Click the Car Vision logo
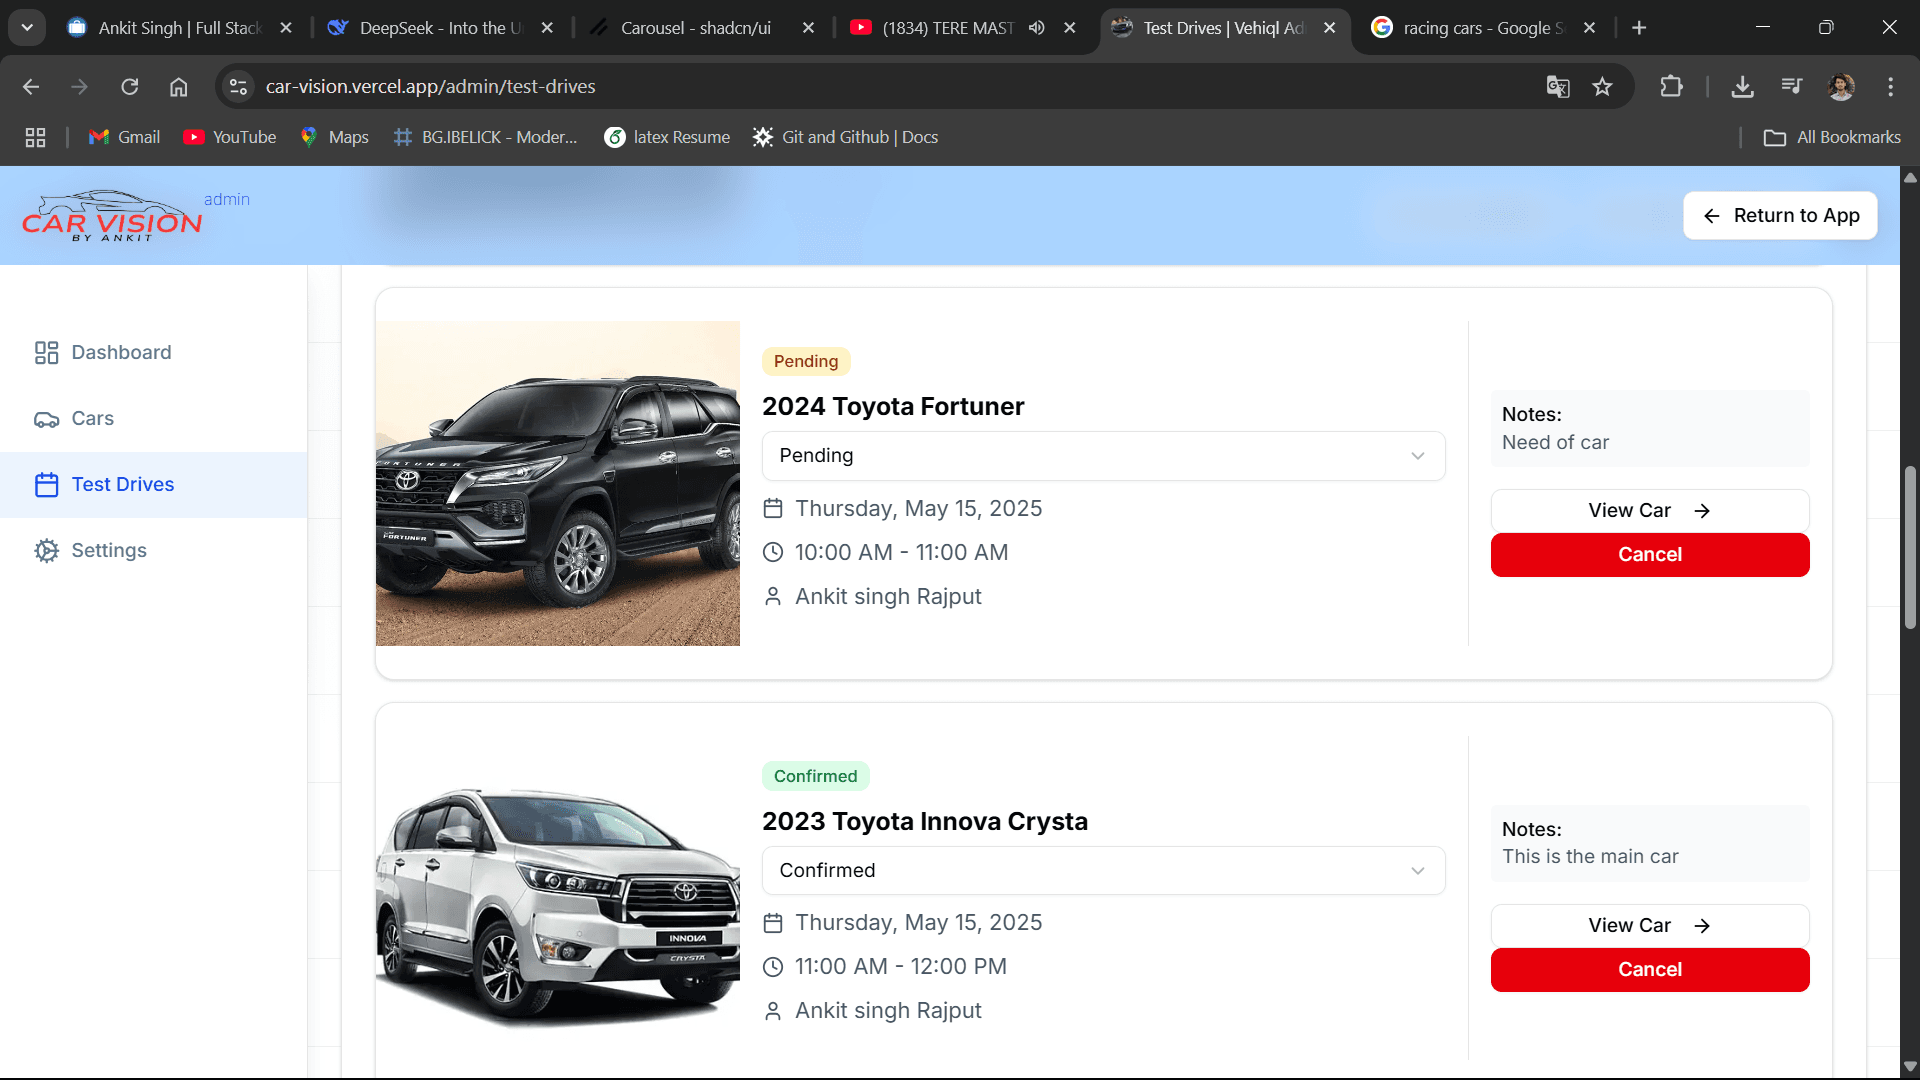This screenshot has height=1080, width=1920. (x=112, y=216)
